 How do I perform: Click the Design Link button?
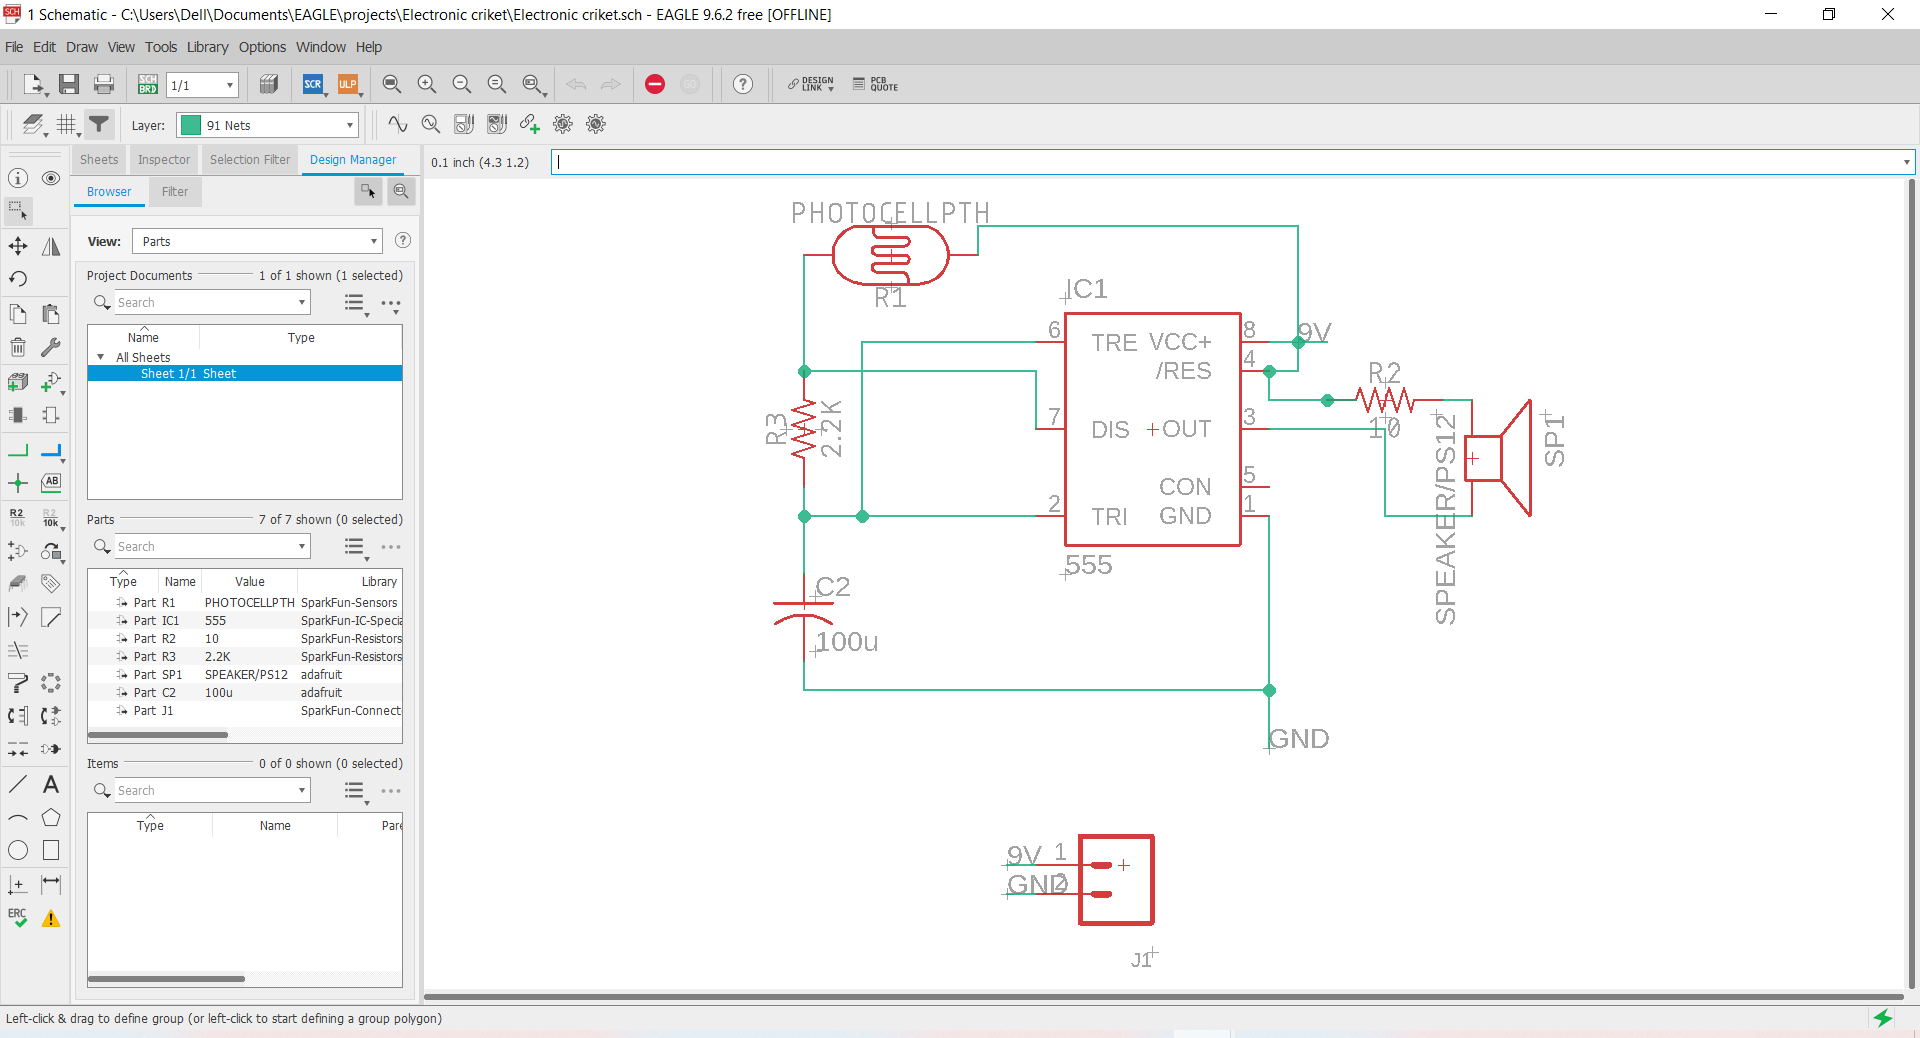[x=810, y=85]
